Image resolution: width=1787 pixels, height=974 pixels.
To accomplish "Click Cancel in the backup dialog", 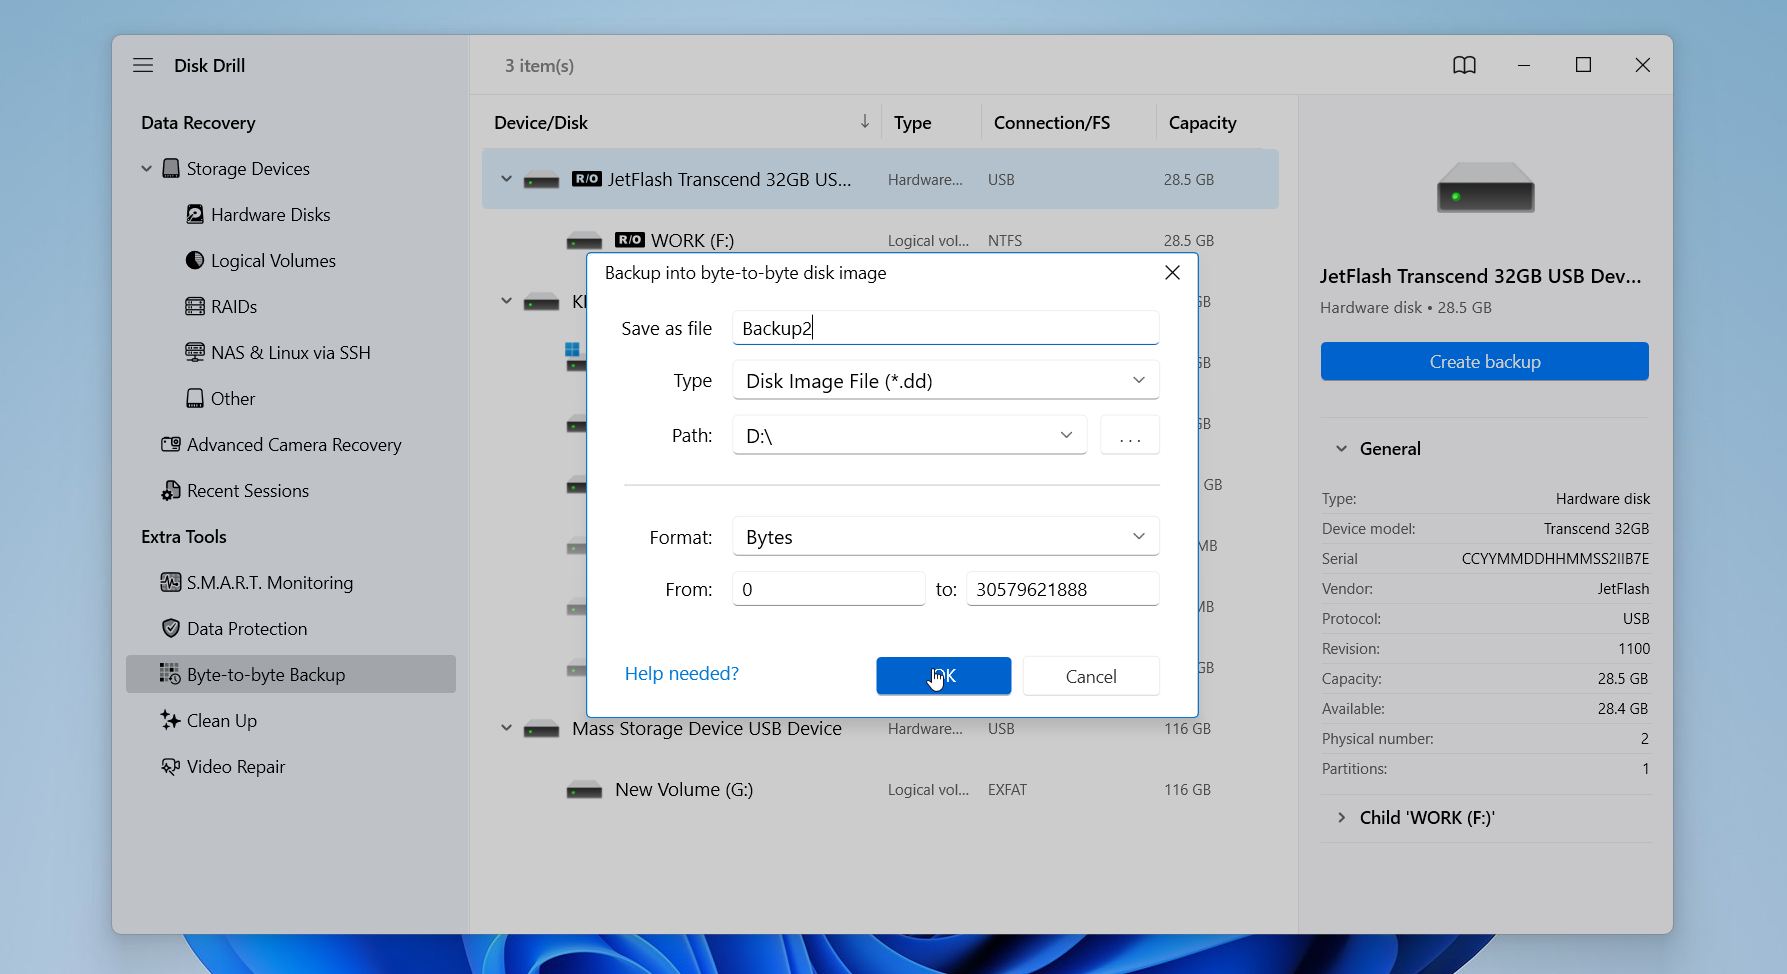I will [1091, 676].
